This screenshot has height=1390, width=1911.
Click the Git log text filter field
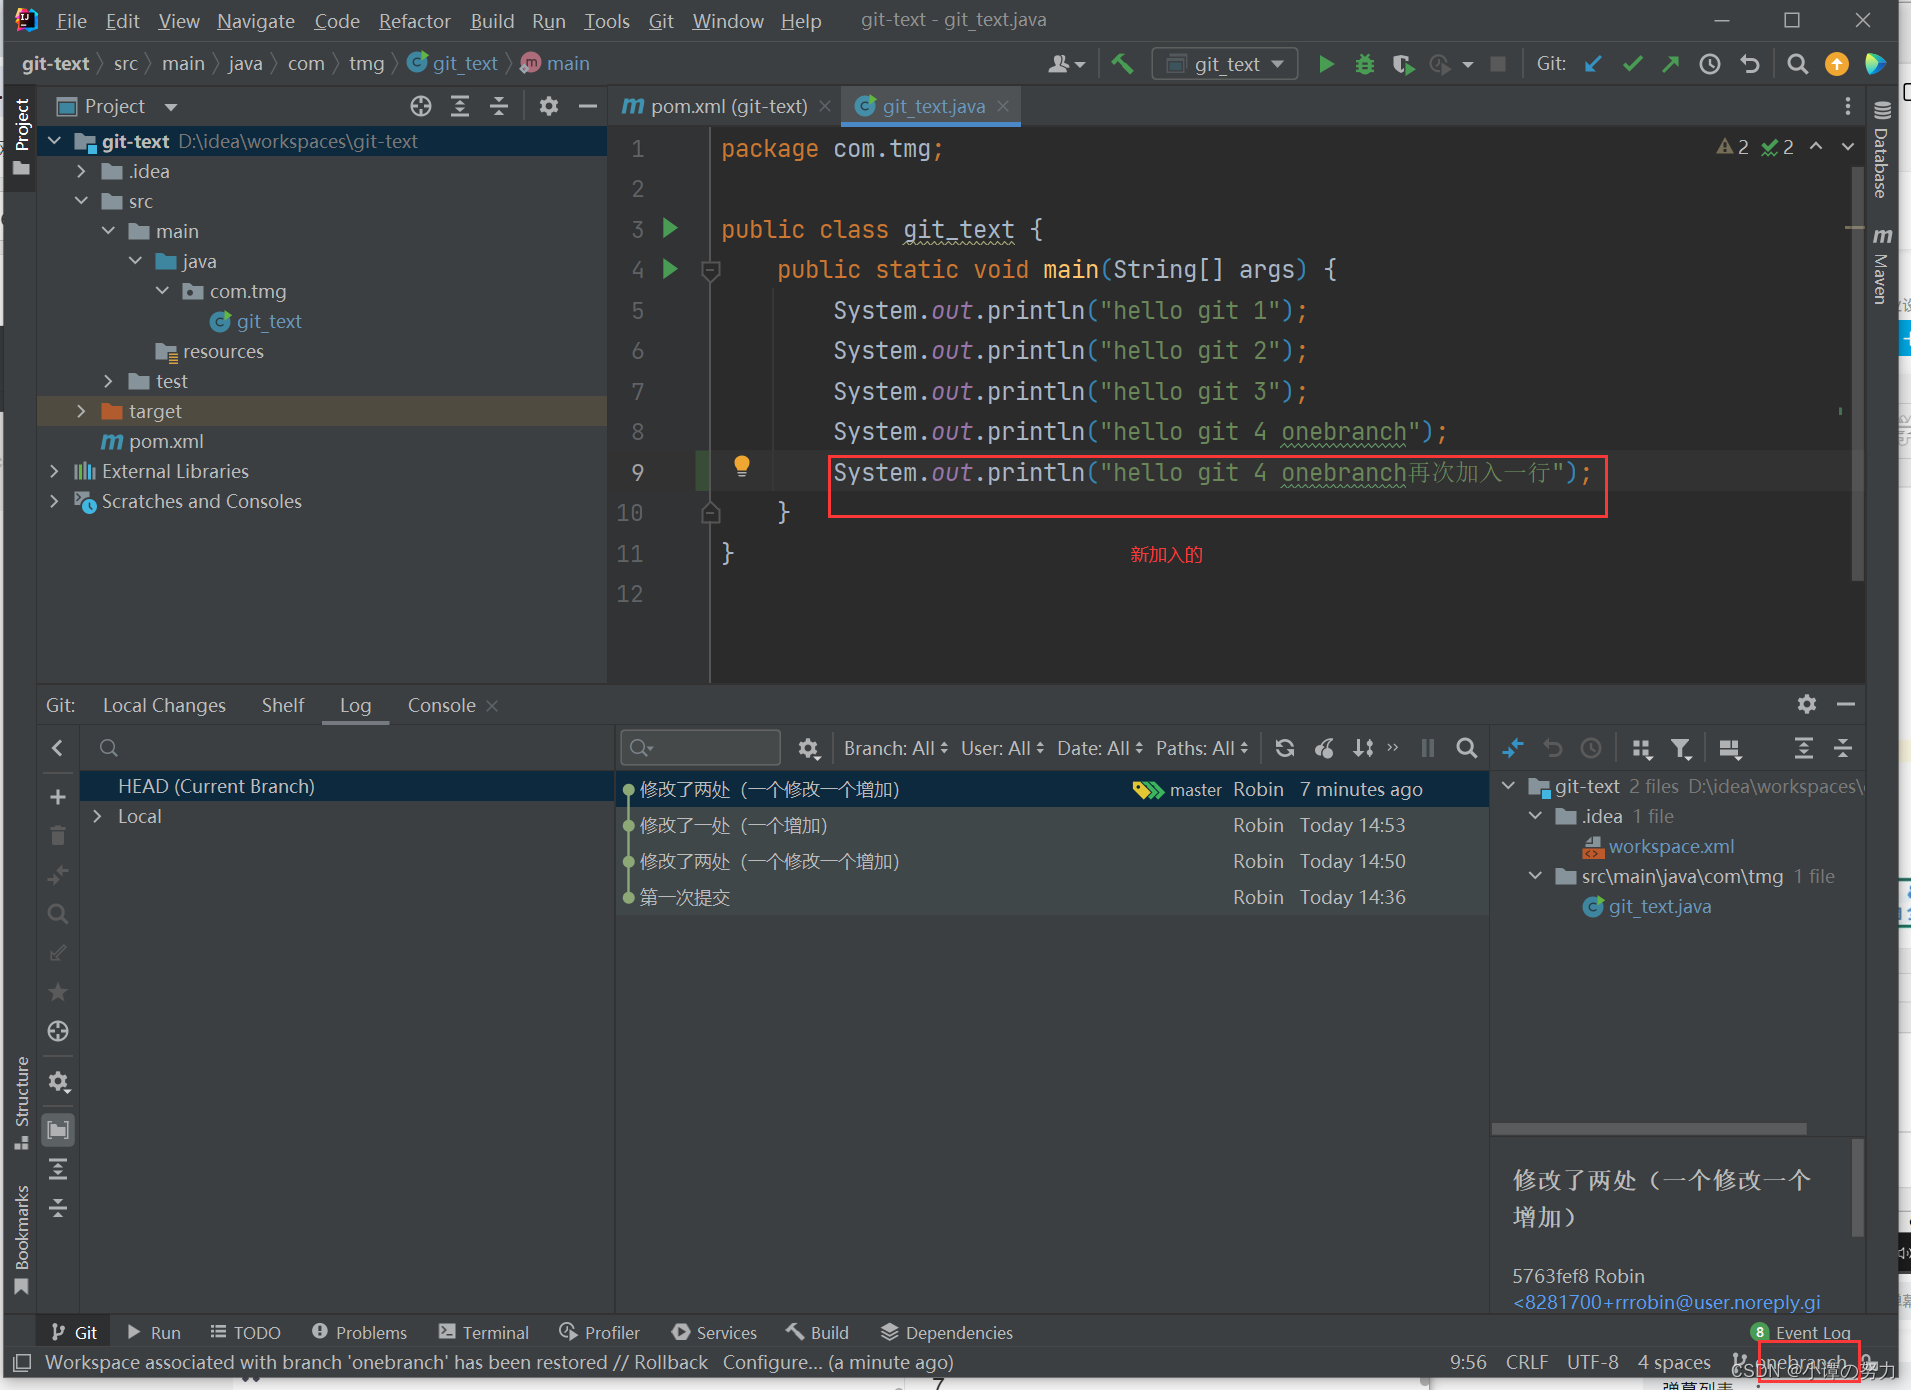(x=700, y=747)
